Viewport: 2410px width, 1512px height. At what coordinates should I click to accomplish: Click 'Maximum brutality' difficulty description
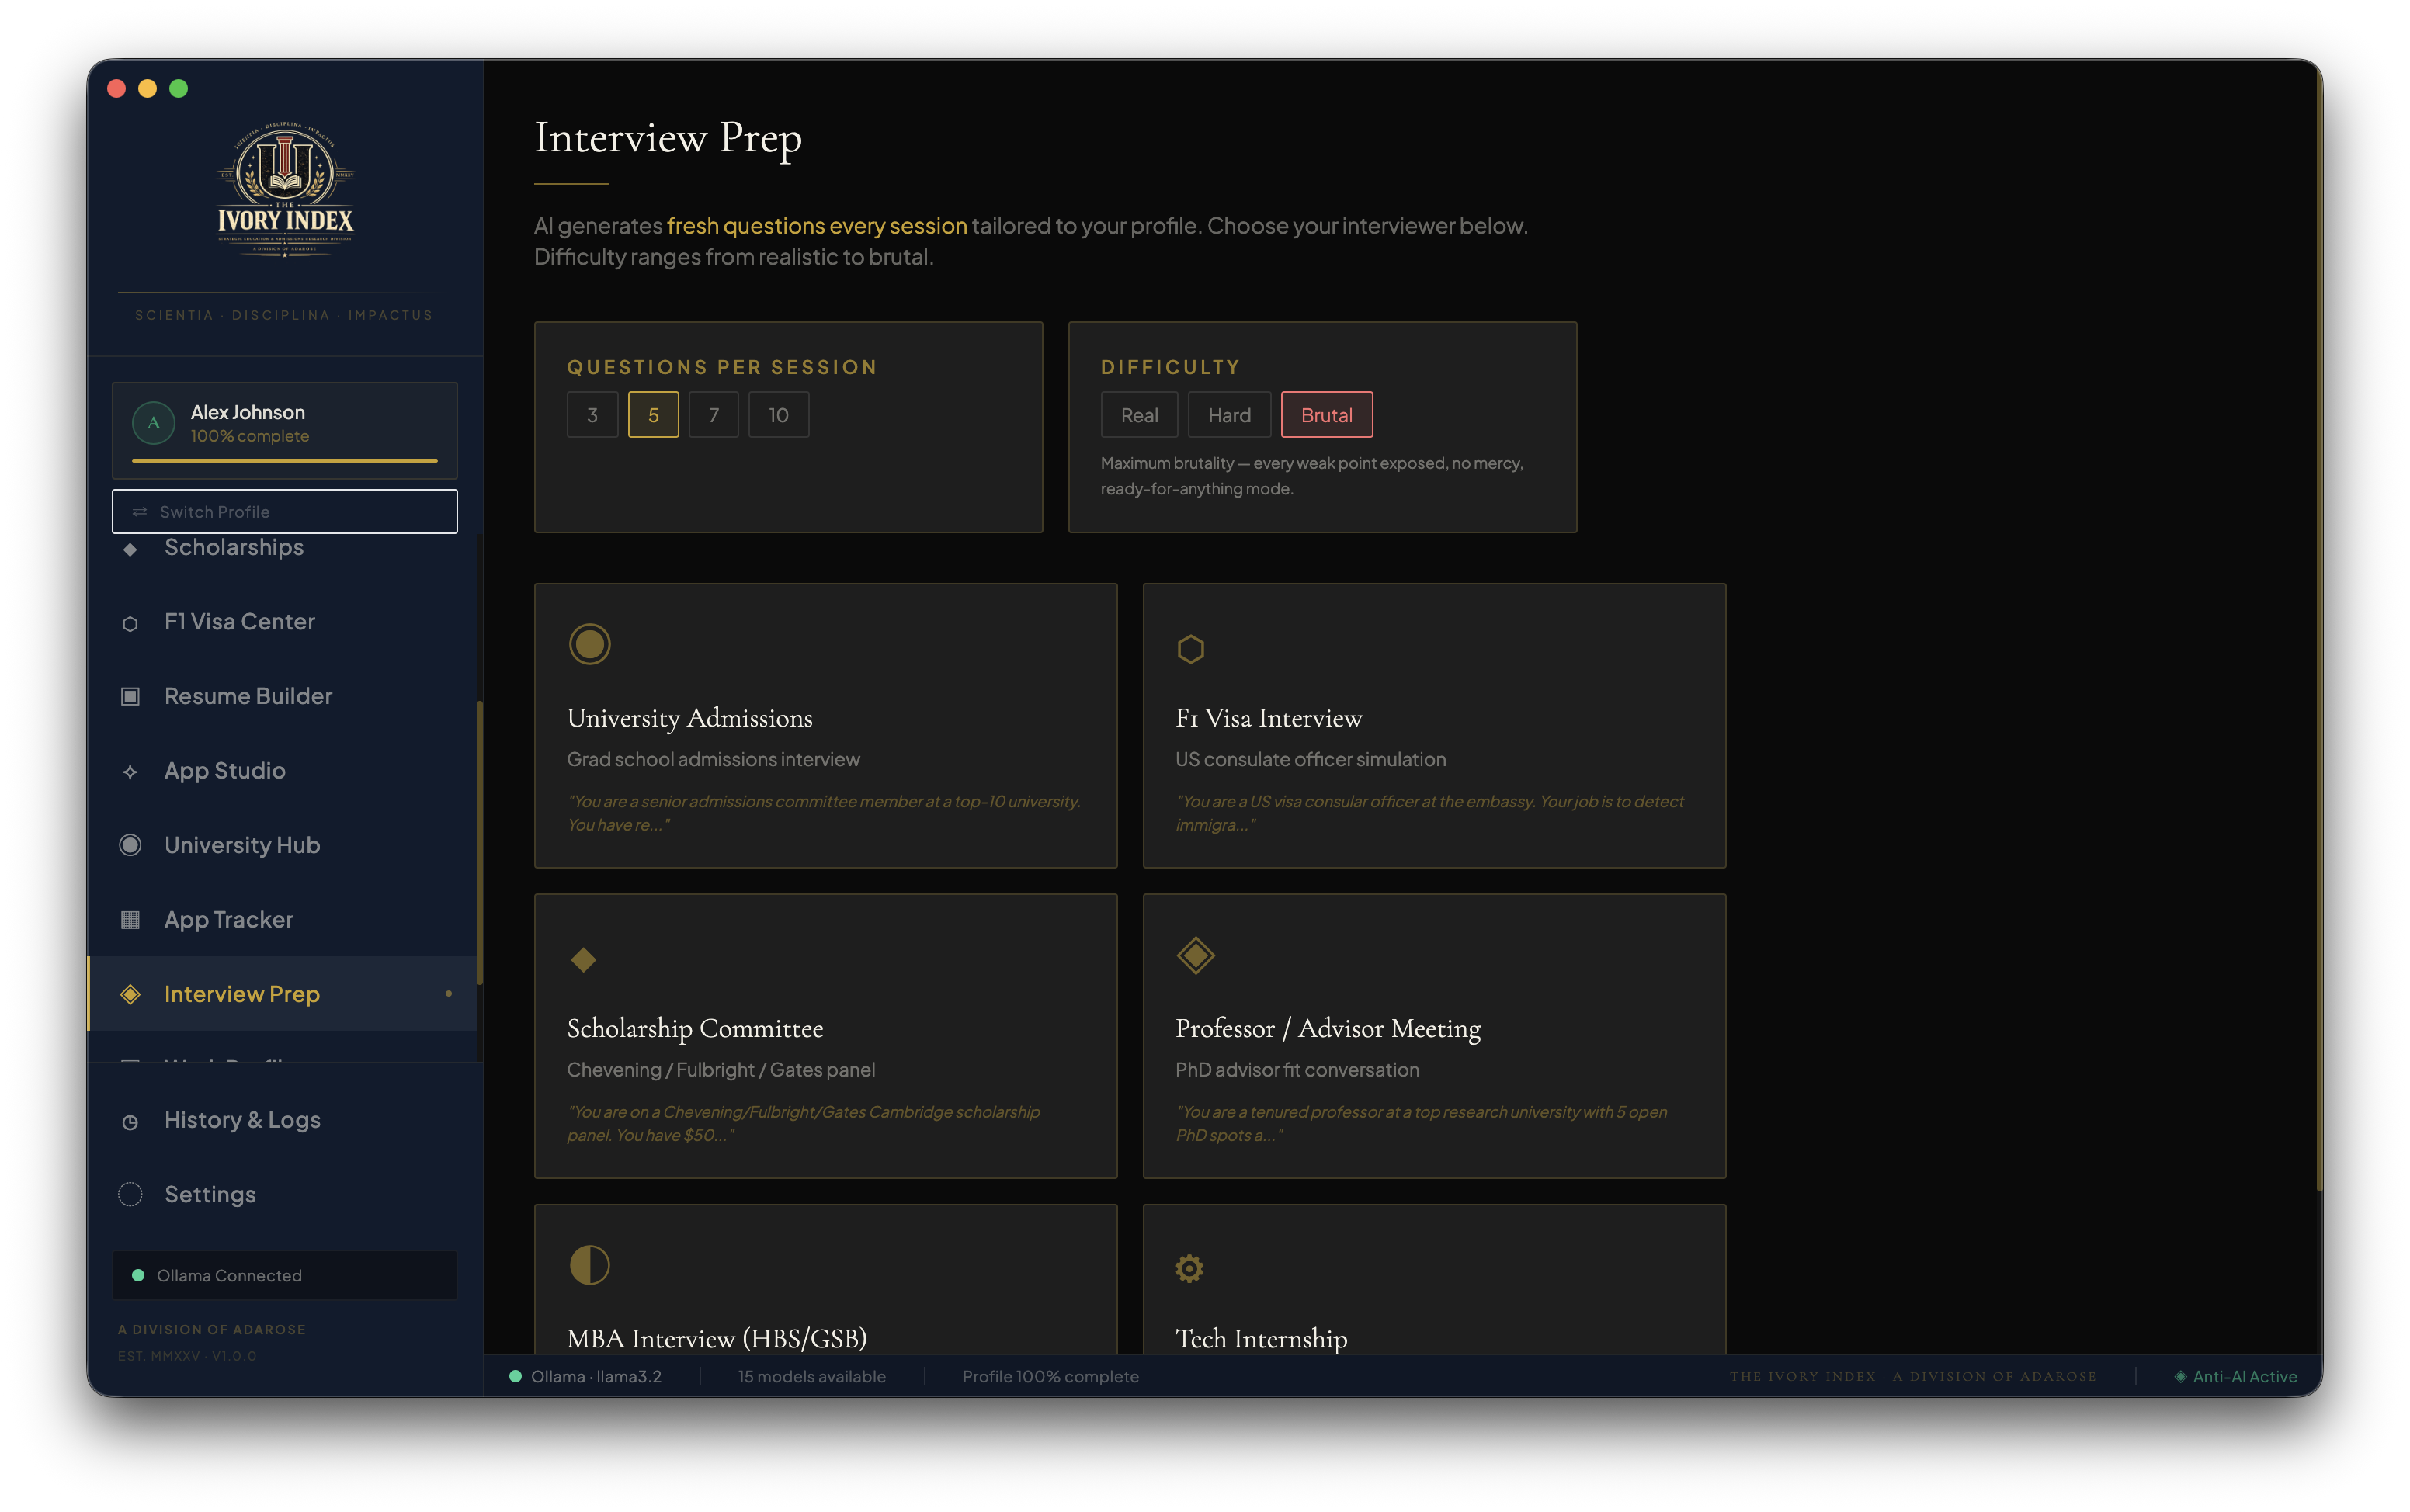(1312, 476)
